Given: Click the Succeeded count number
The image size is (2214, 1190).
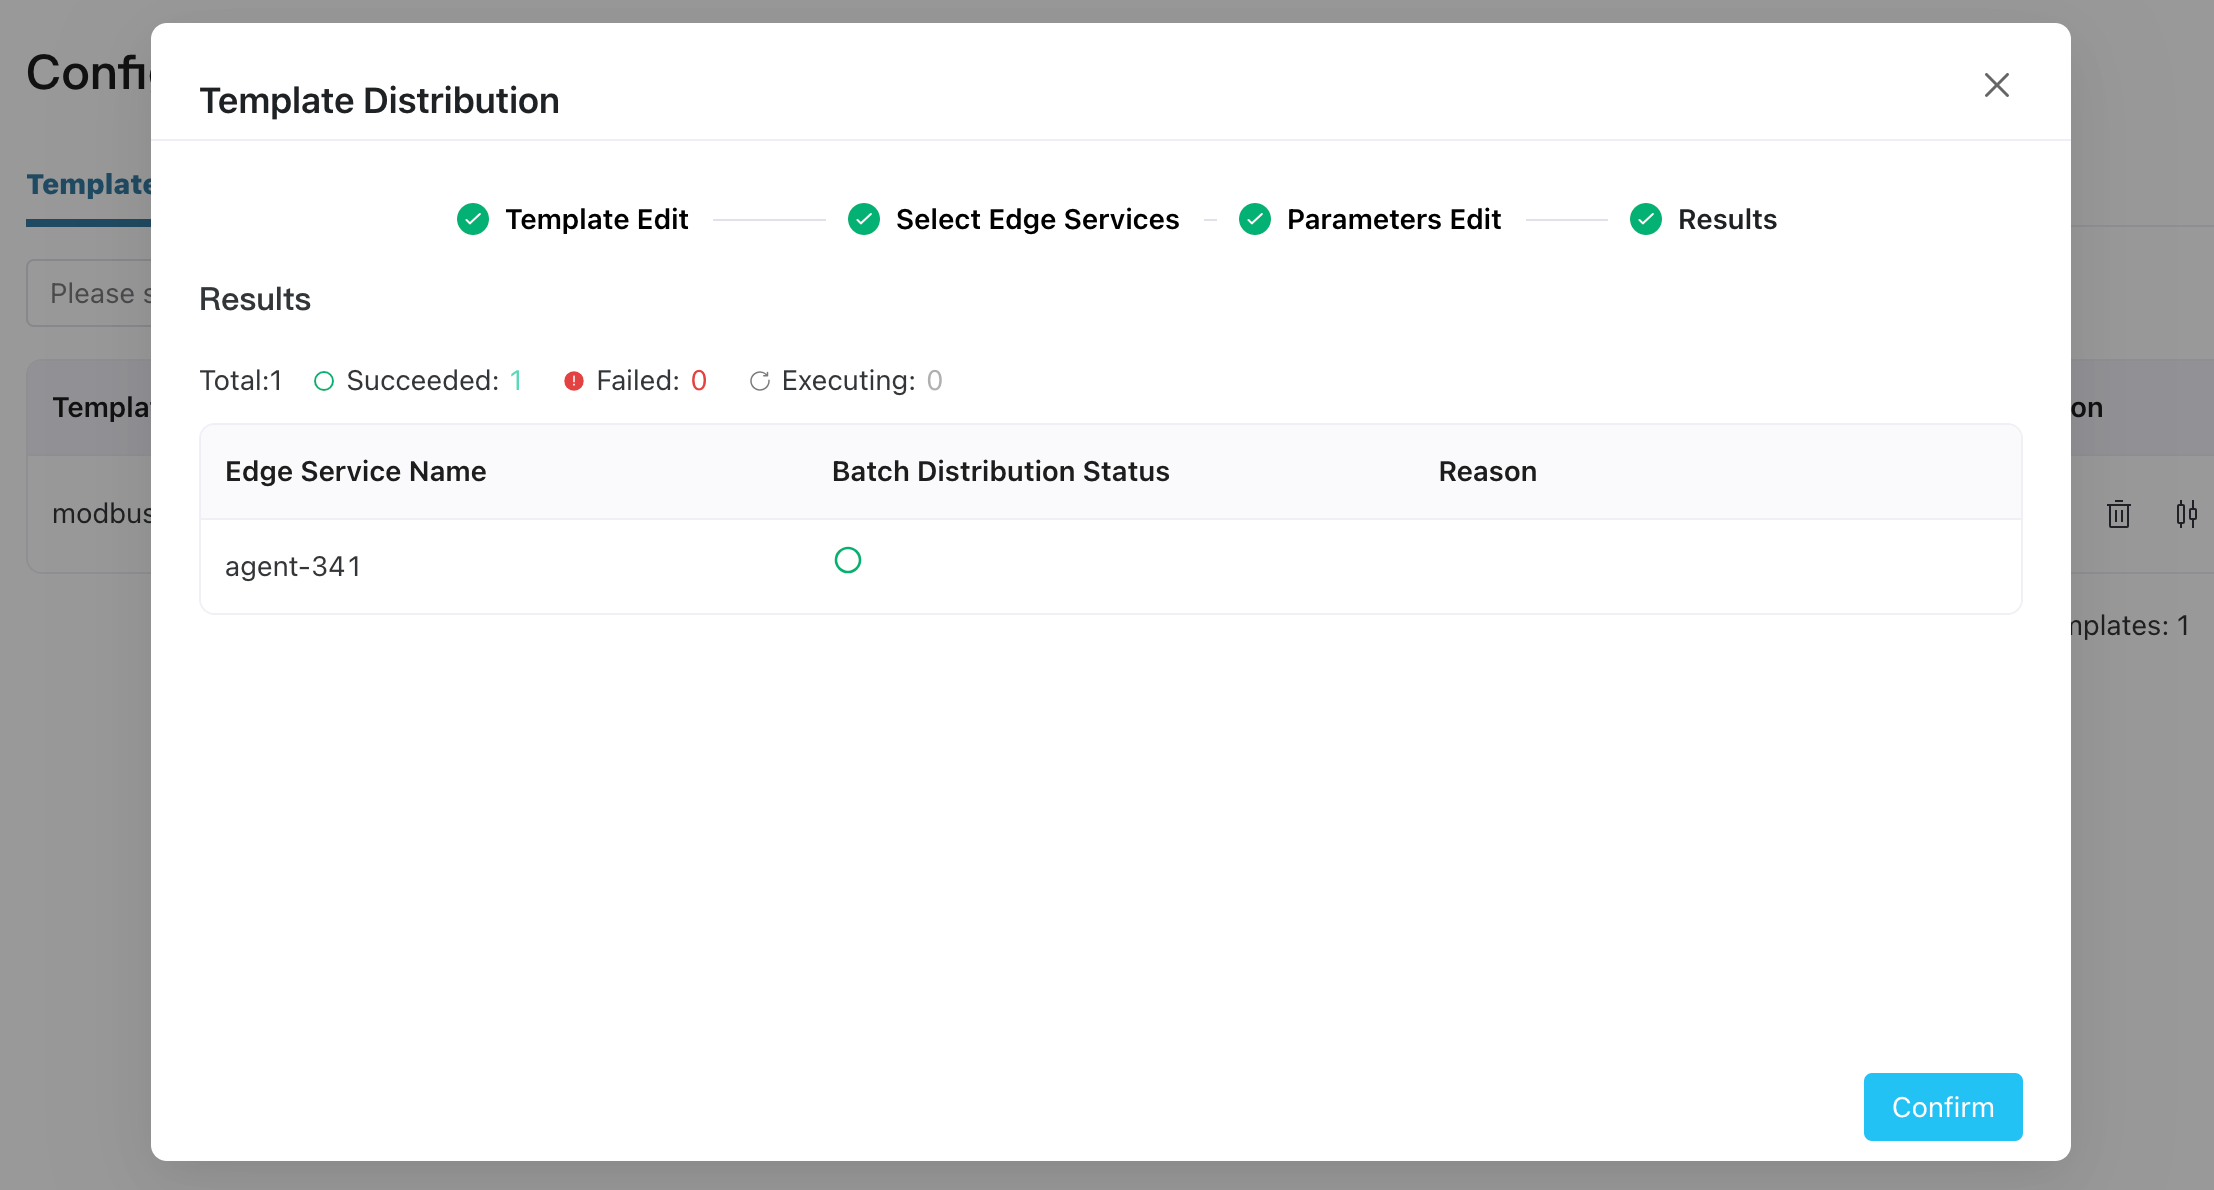Looking at the screenshot, I should click(516, 381).
